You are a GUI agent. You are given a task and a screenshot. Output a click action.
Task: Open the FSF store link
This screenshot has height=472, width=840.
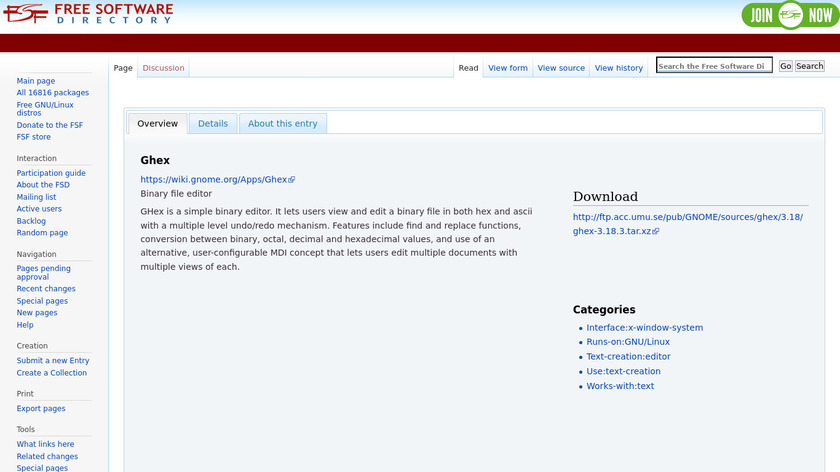(33, 137)
